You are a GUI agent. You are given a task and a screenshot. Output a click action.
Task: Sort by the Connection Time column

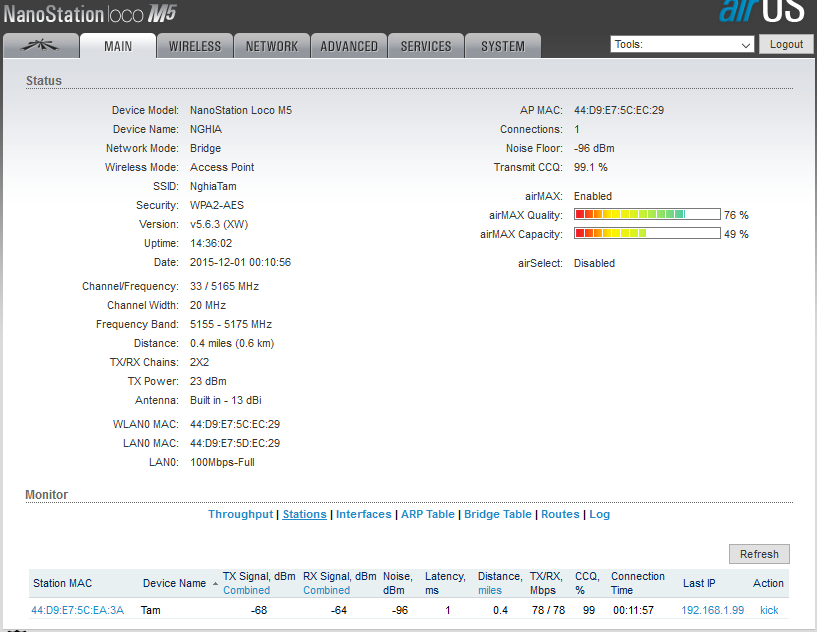[638, 584]
